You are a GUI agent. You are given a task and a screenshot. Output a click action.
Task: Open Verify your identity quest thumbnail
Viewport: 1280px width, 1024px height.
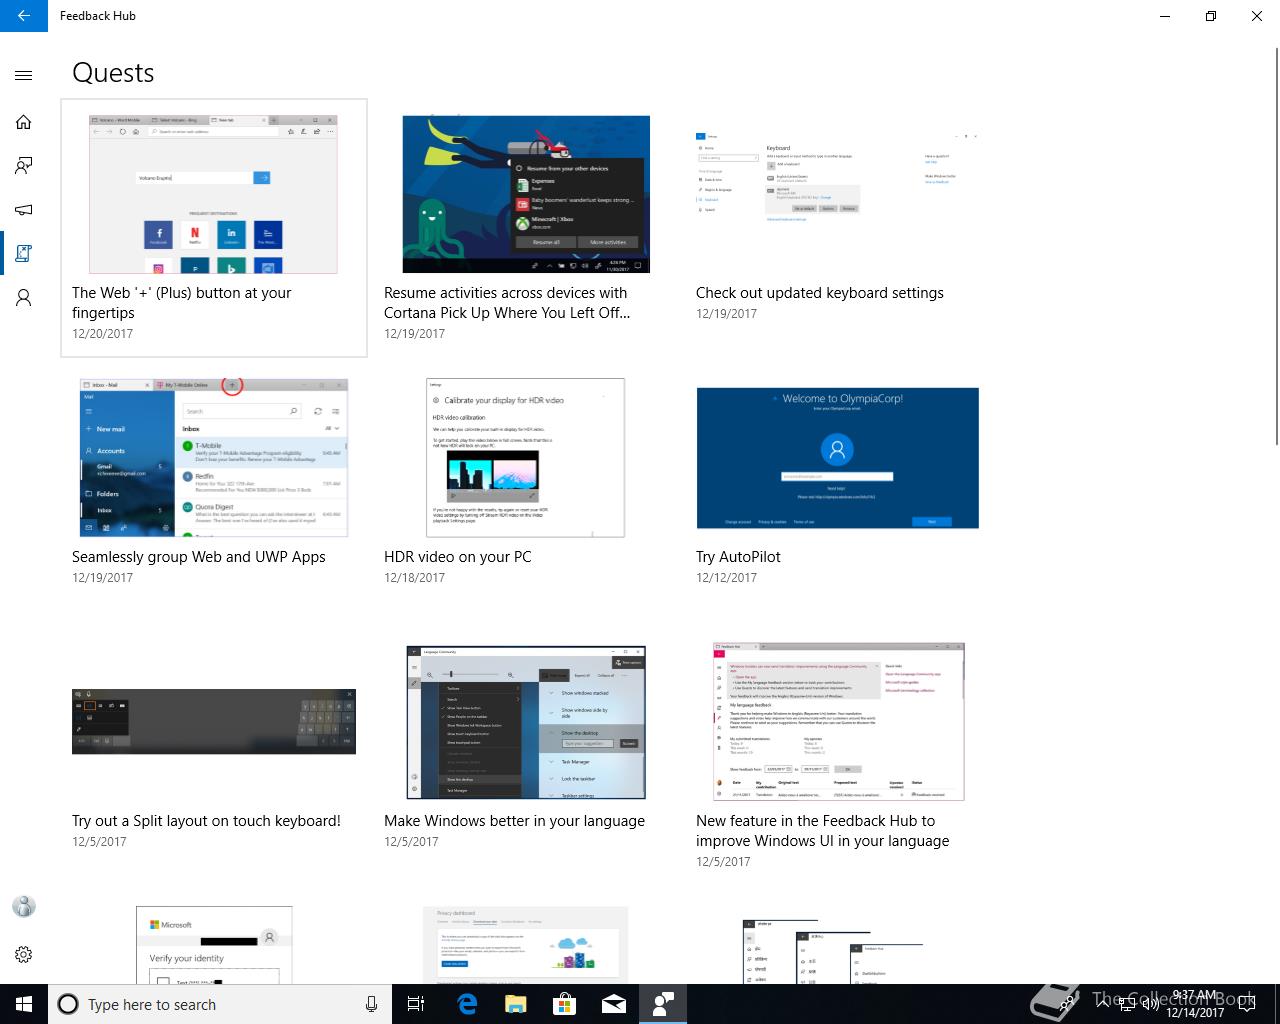214,945
